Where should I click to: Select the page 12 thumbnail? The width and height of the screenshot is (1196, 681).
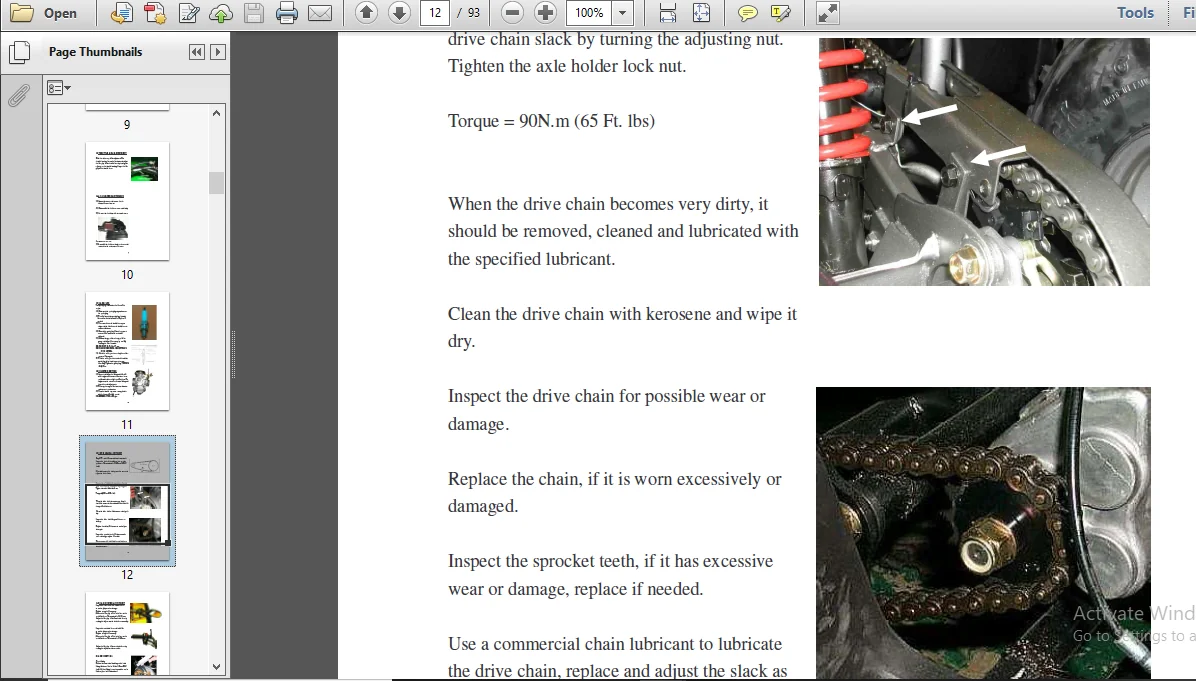coord(127,501)
